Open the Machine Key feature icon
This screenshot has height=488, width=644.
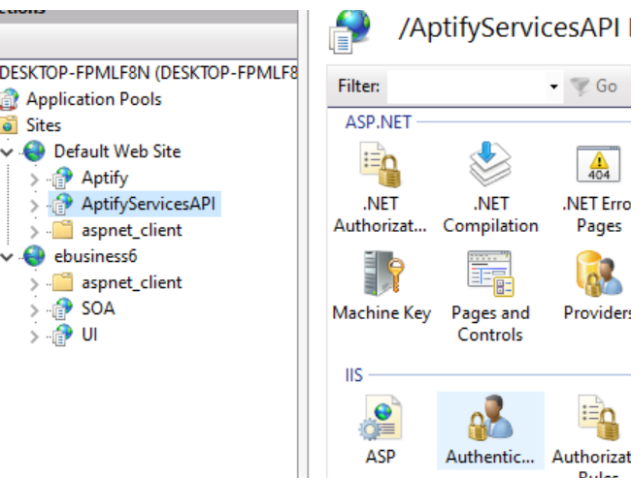point(384,273)
